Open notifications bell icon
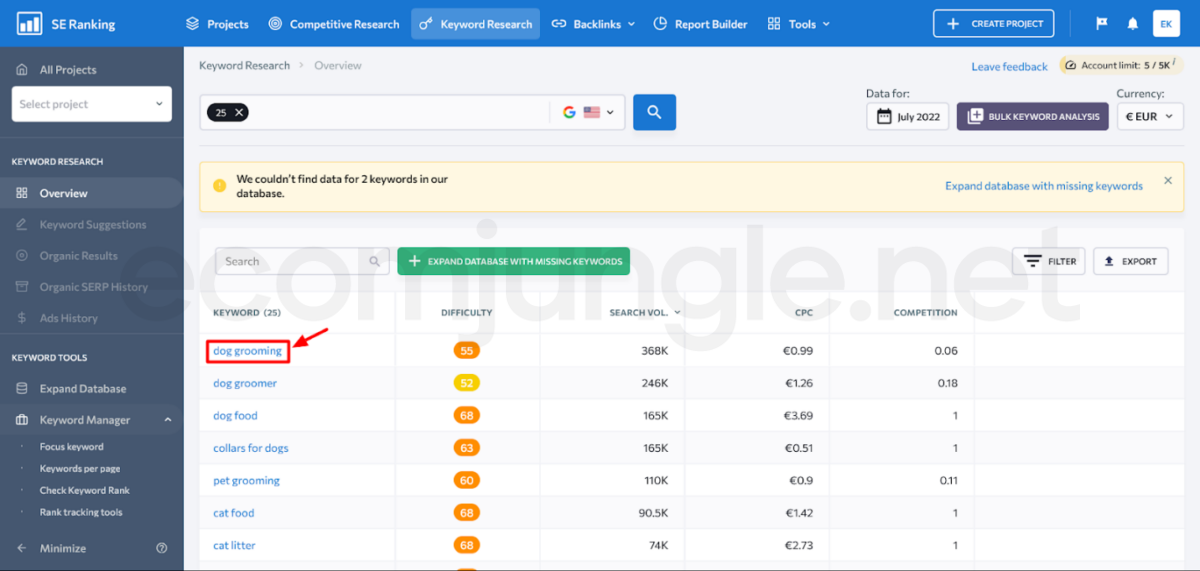Screen dimensions: 1200x571 [1132, 24]
